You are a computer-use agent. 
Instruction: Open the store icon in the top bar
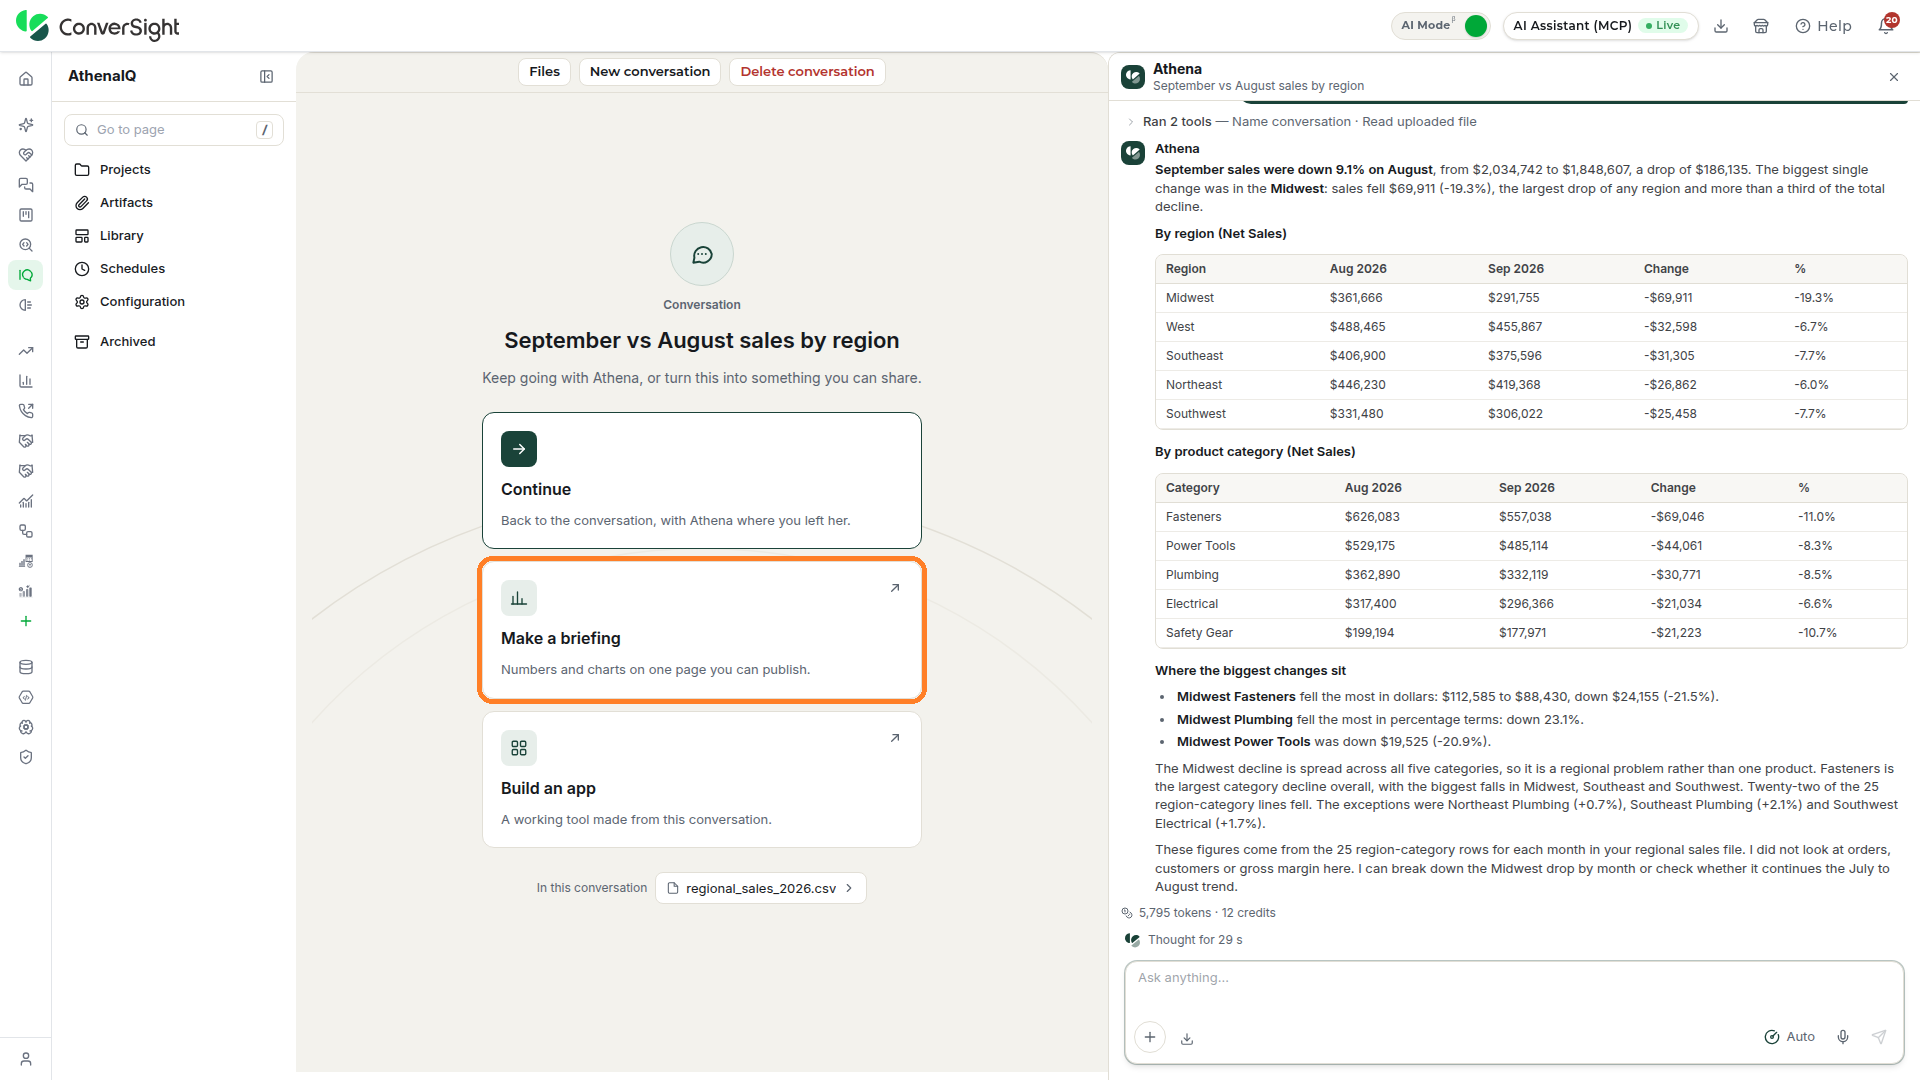click(1761, 26)
